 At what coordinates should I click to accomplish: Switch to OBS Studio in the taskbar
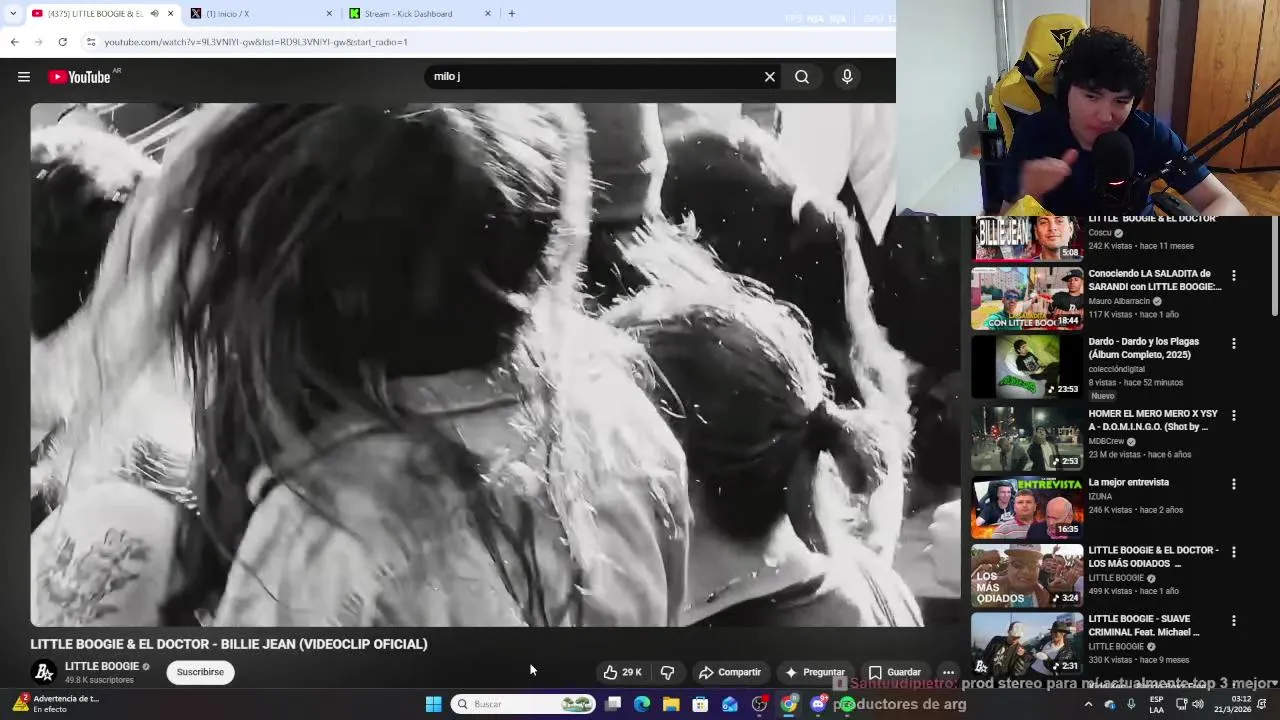point(759,704)
